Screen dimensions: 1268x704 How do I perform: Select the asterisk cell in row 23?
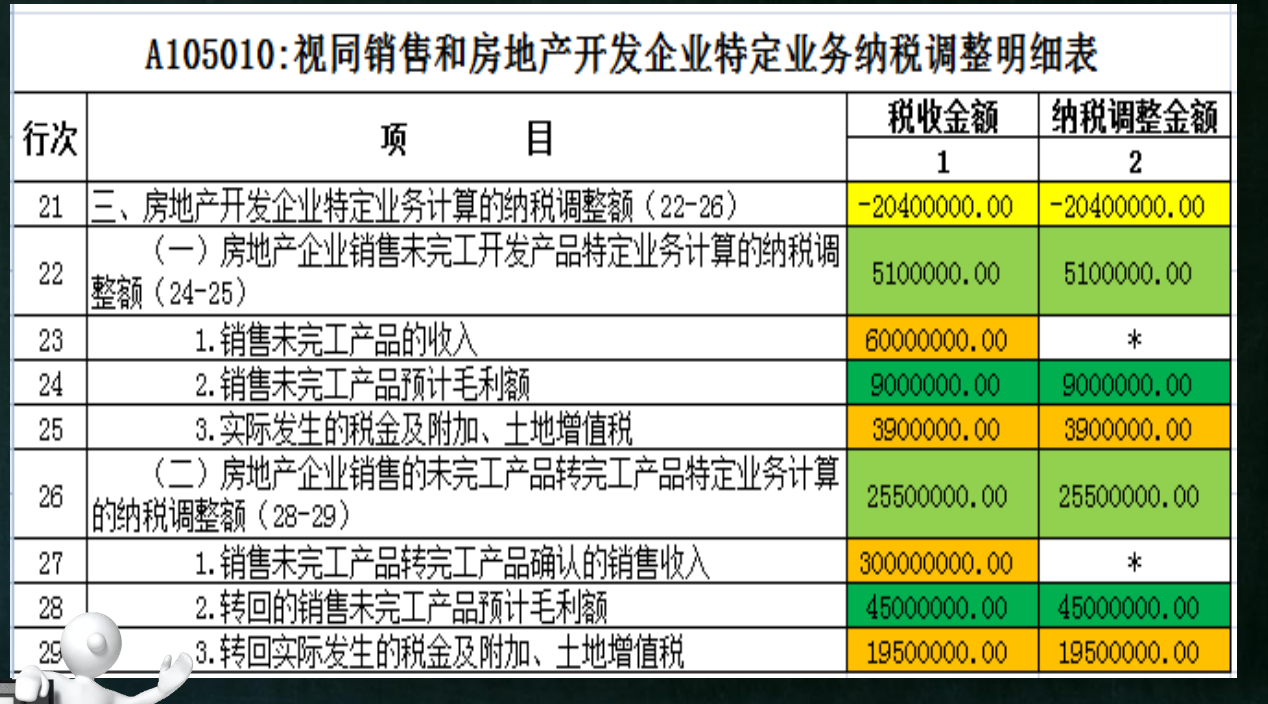1134,341
